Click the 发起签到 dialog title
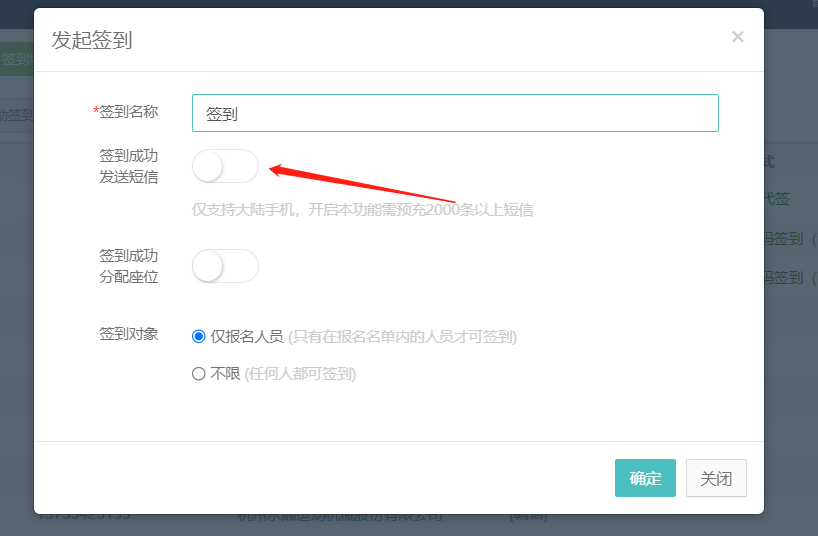 pyautogui.click(x=92, y=40)
